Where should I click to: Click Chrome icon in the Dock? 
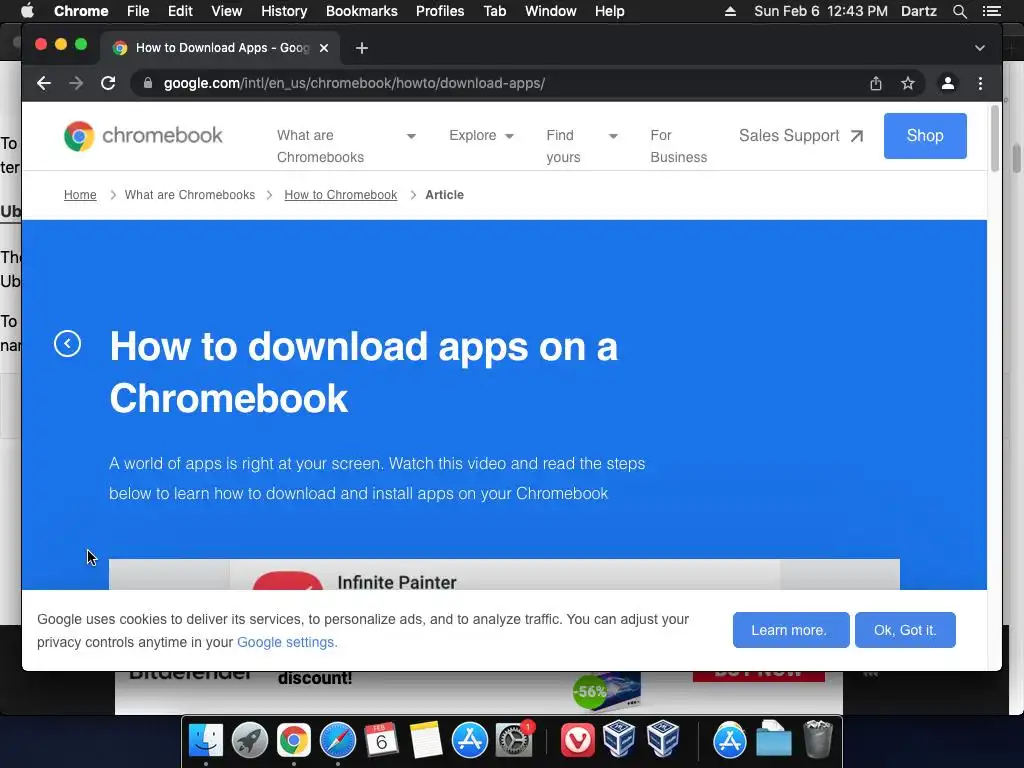293,741
